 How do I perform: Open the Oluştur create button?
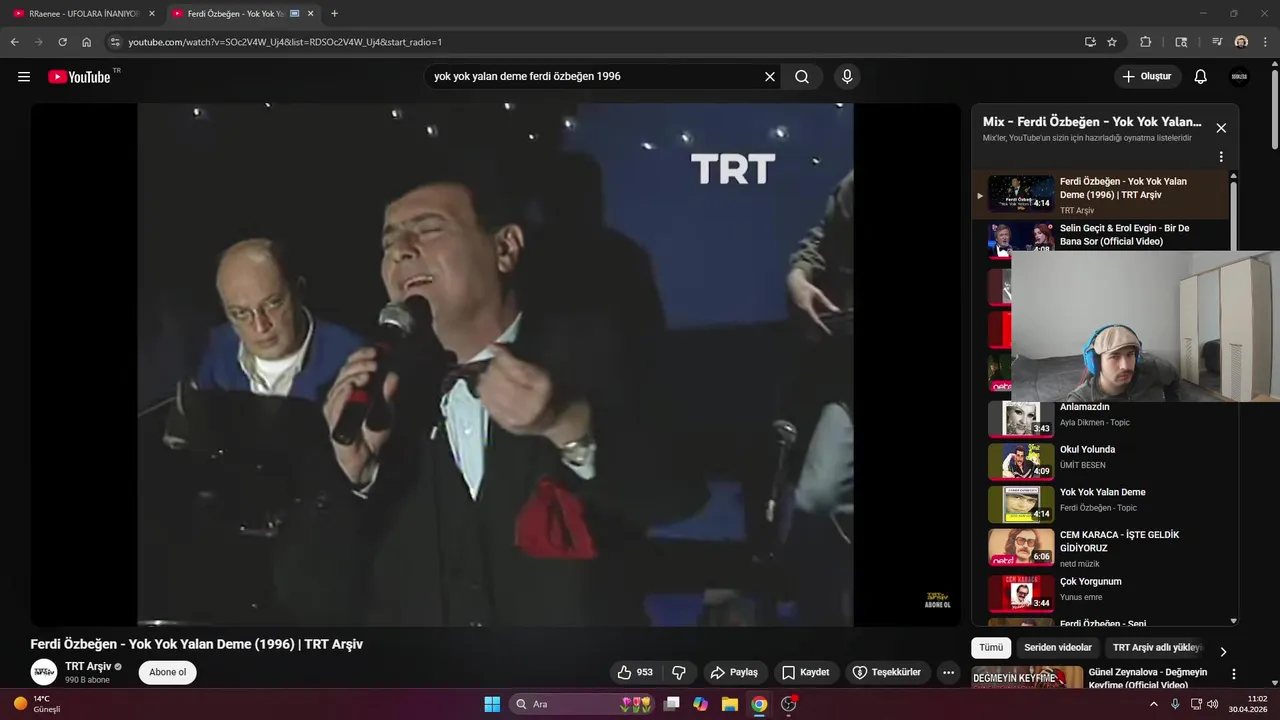[1147, 77]
